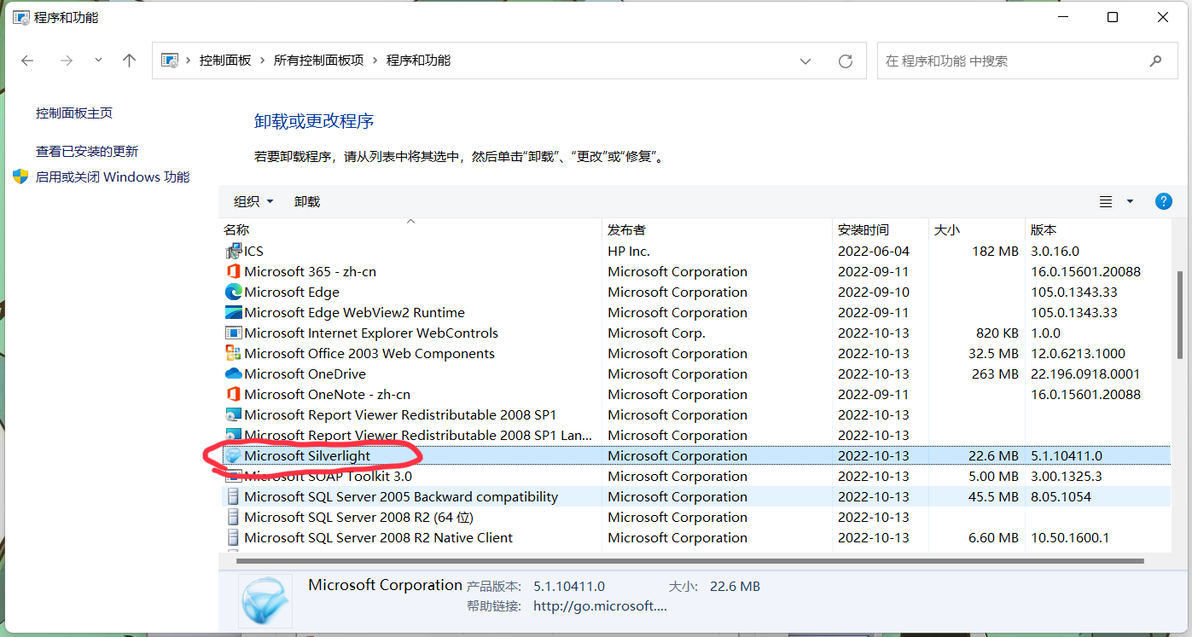Click the 2022-09-10 install date cell
This screenshot has height=637, width=1192.
click(873, 292)
